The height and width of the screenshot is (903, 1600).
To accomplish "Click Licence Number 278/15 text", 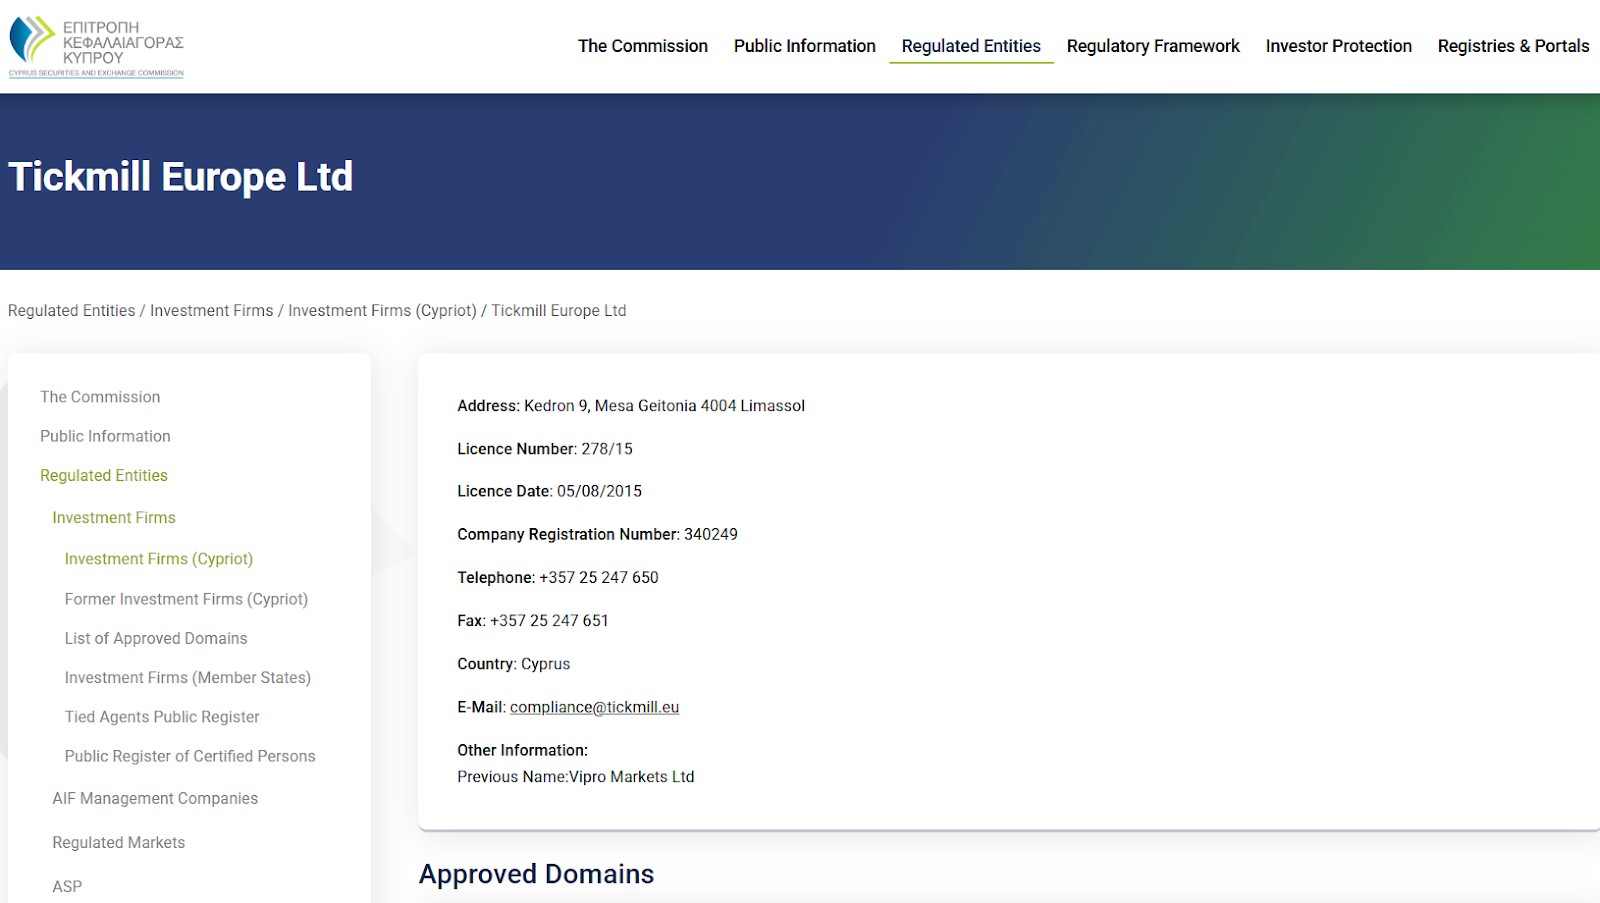I will coord(545,449).
